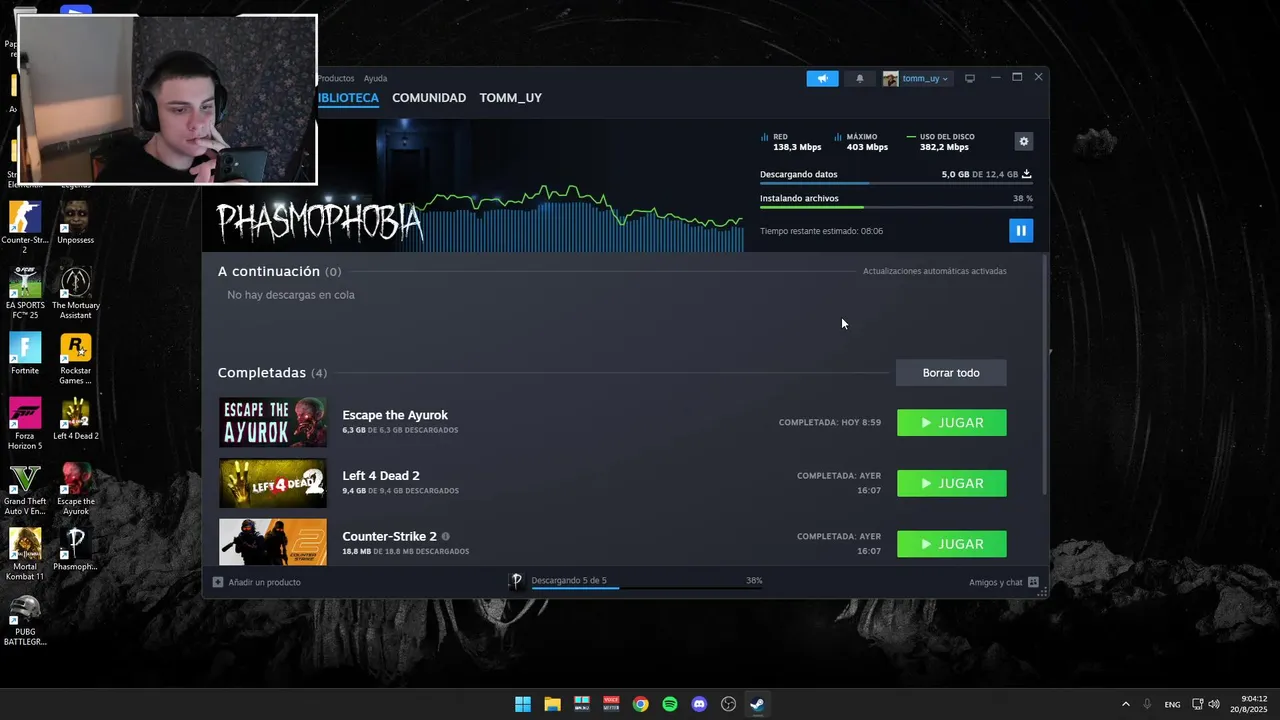Click Añadir un producto
The image size is (1280, 720).
click(257, 582)
